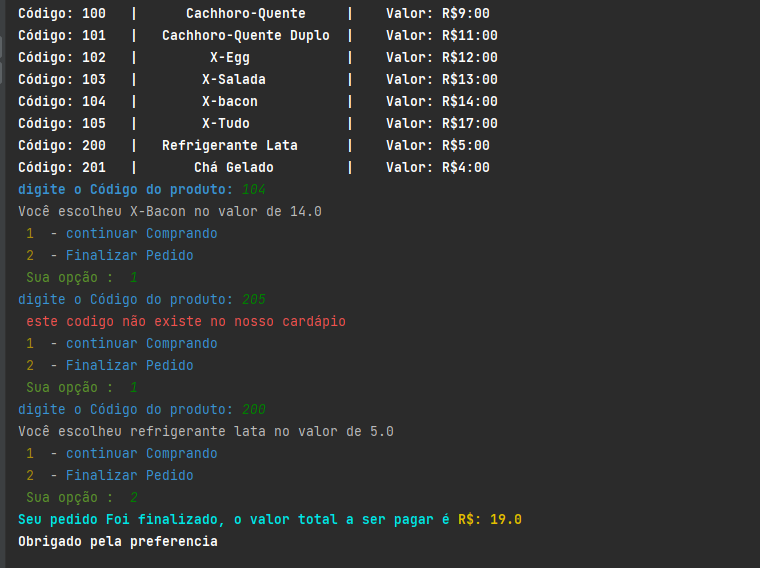Viewport: 760px width, 568px height.
Task: Click the entered product code '104' in green
Action: [x=254, y=189]
